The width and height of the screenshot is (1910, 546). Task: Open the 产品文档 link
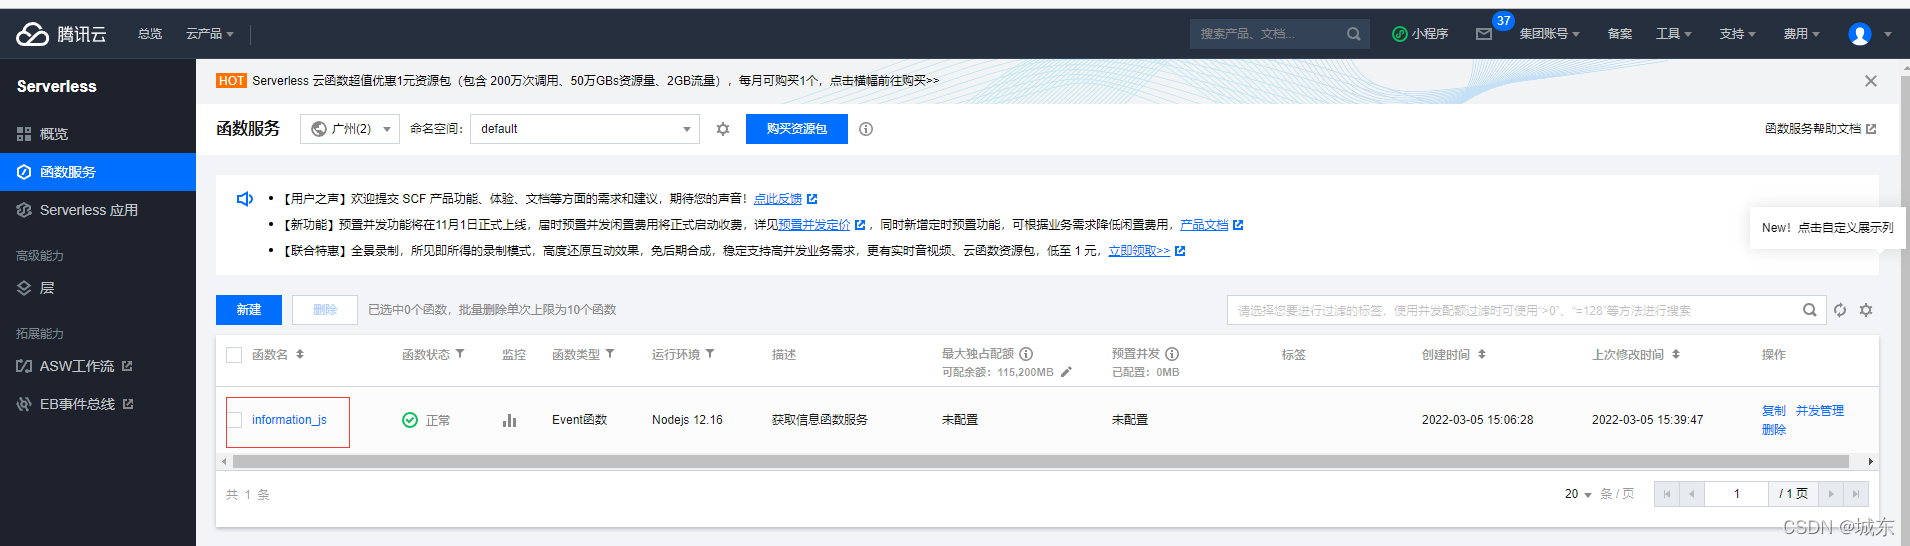[x=1204, y=225]
